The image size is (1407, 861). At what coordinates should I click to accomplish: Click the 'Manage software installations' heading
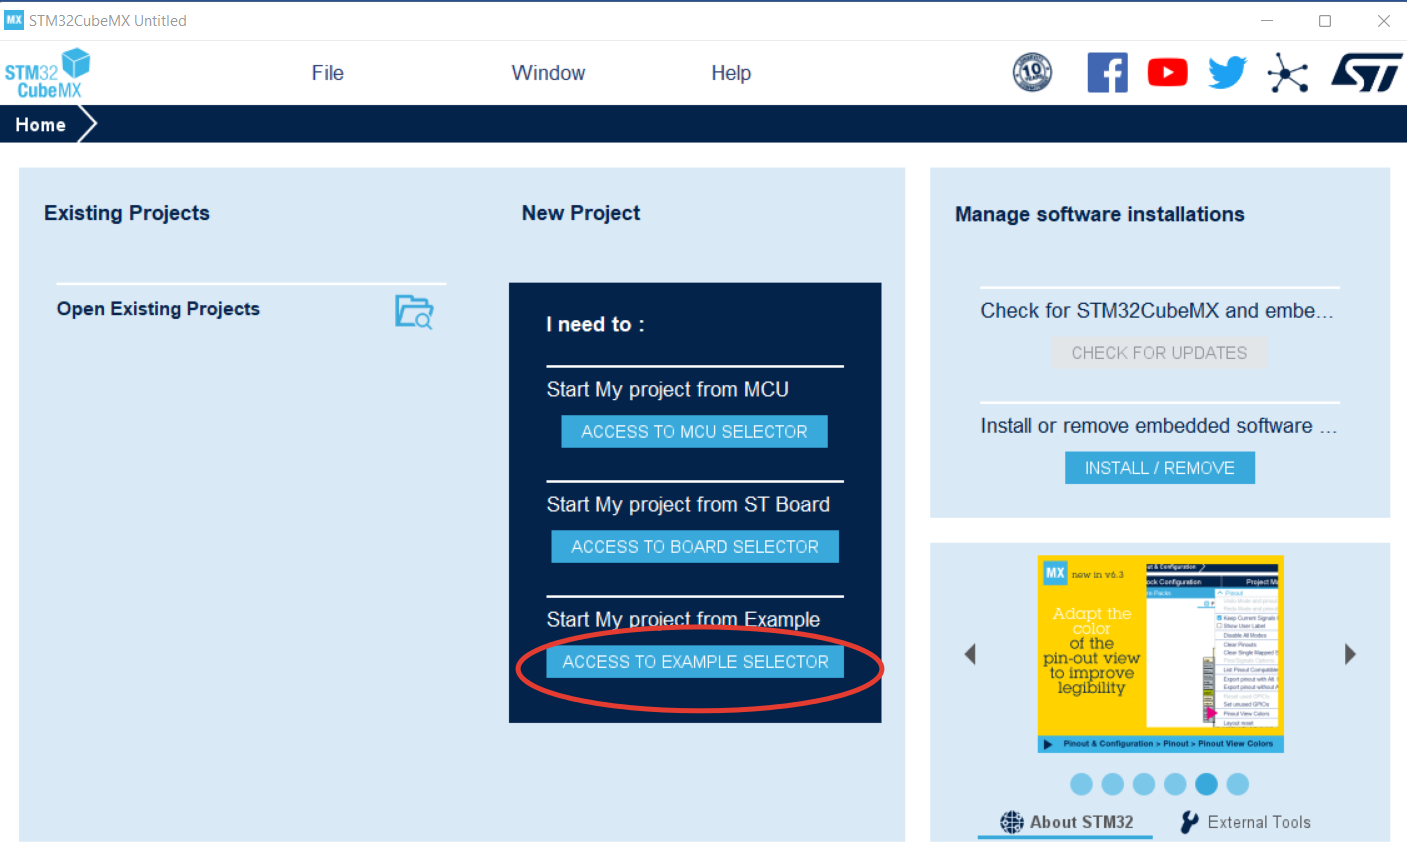click(1100, 214)
